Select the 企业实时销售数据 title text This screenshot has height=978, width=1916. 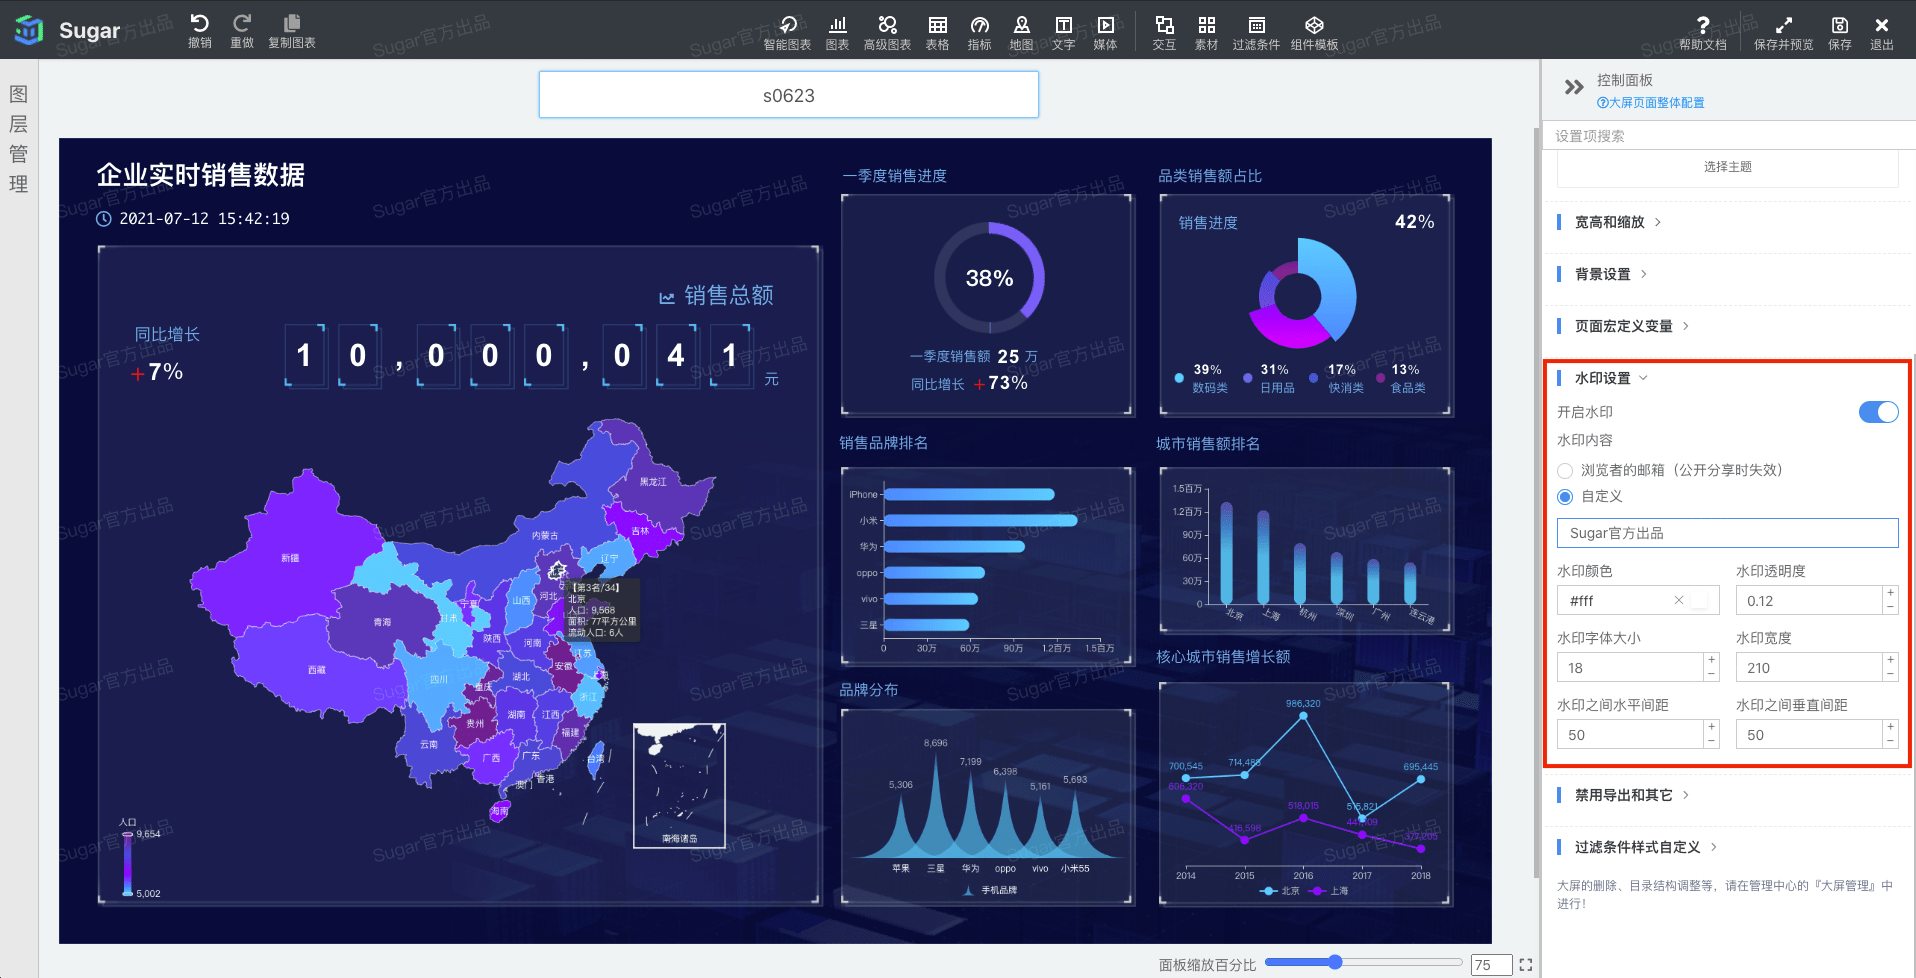pyautogui.click(x=200, y=175)
